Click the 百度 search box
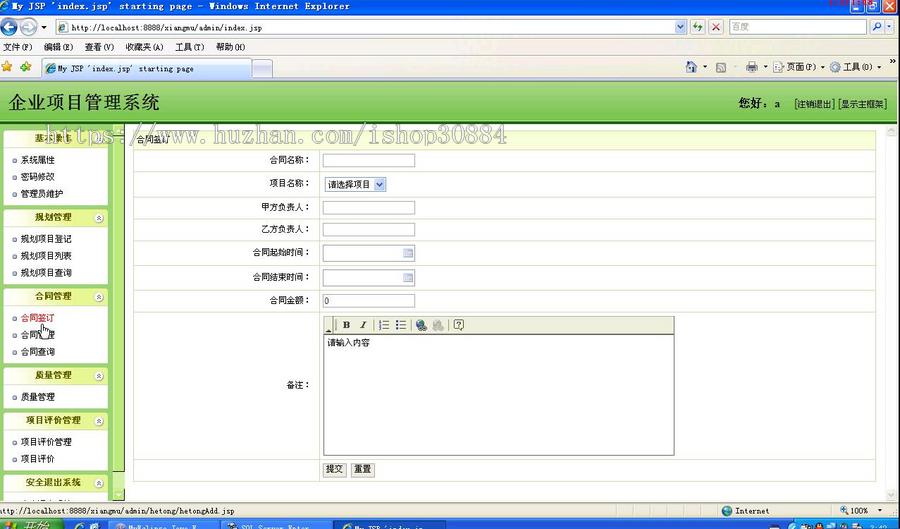The image size is (900, 529). point(798,27)
